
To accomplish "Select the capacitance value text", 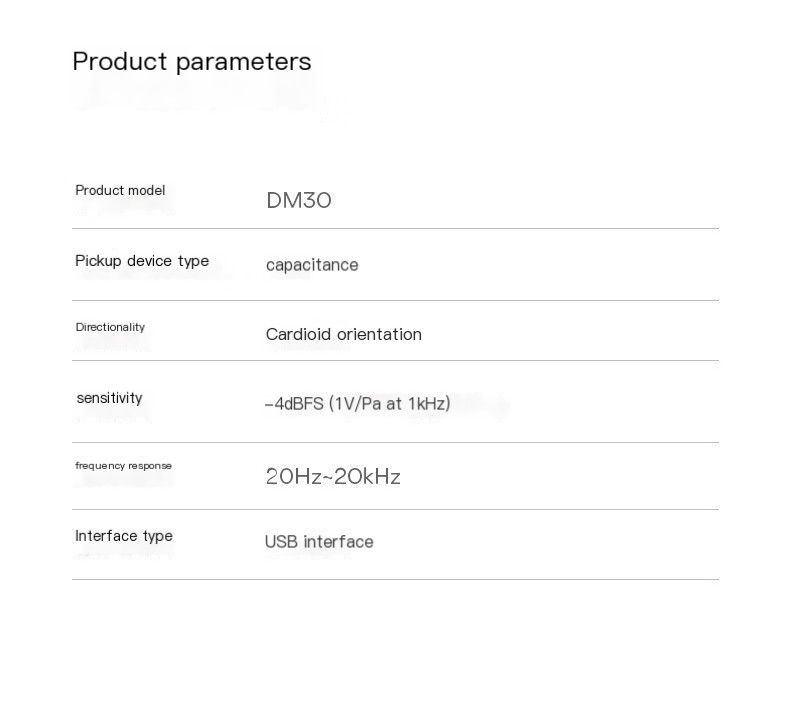I will [312, 265].
